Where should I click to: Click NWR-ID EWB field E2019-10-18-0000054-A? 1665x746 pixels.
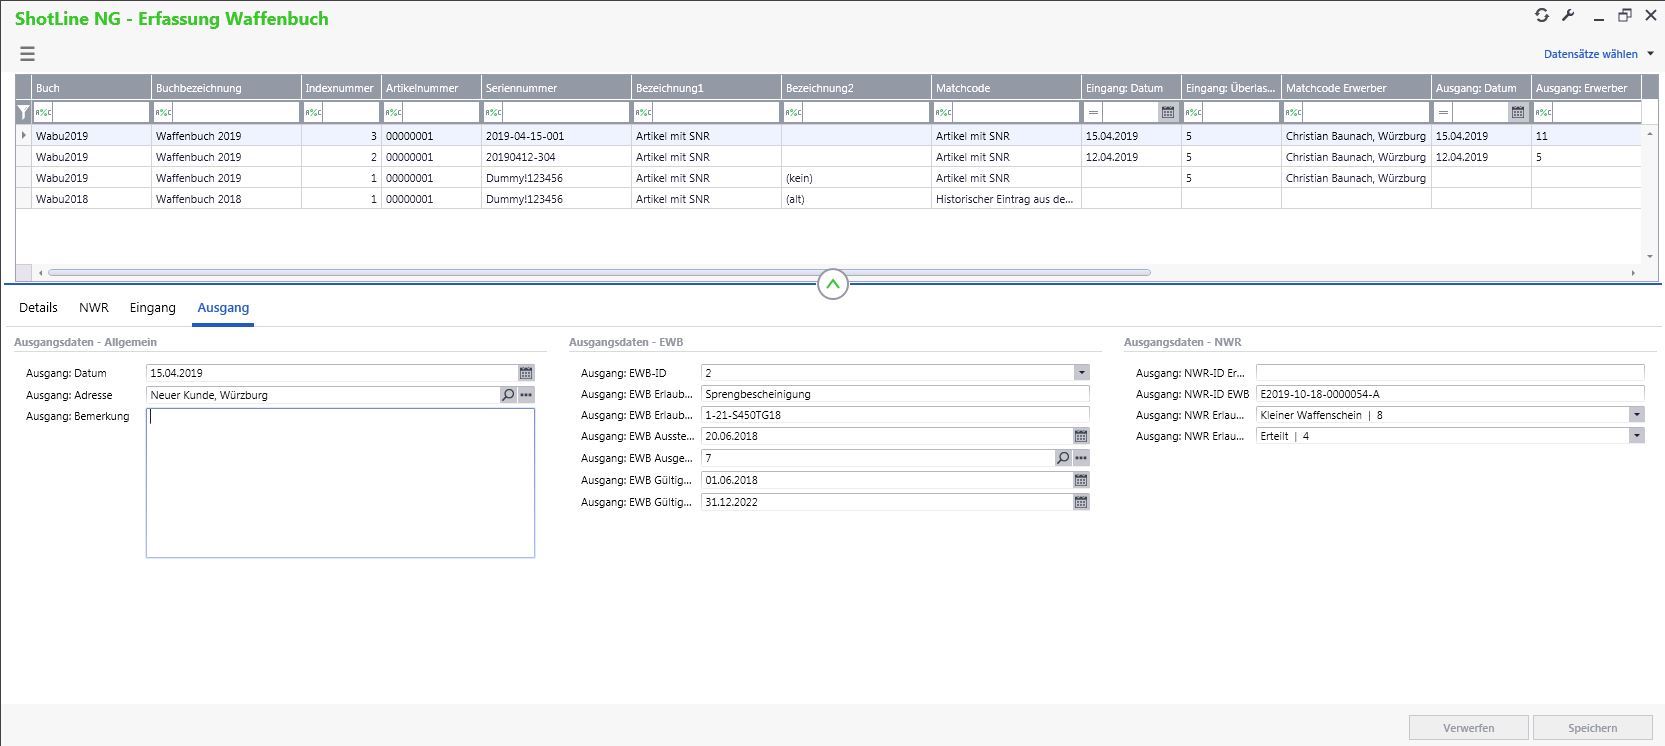coord(1450,394)
